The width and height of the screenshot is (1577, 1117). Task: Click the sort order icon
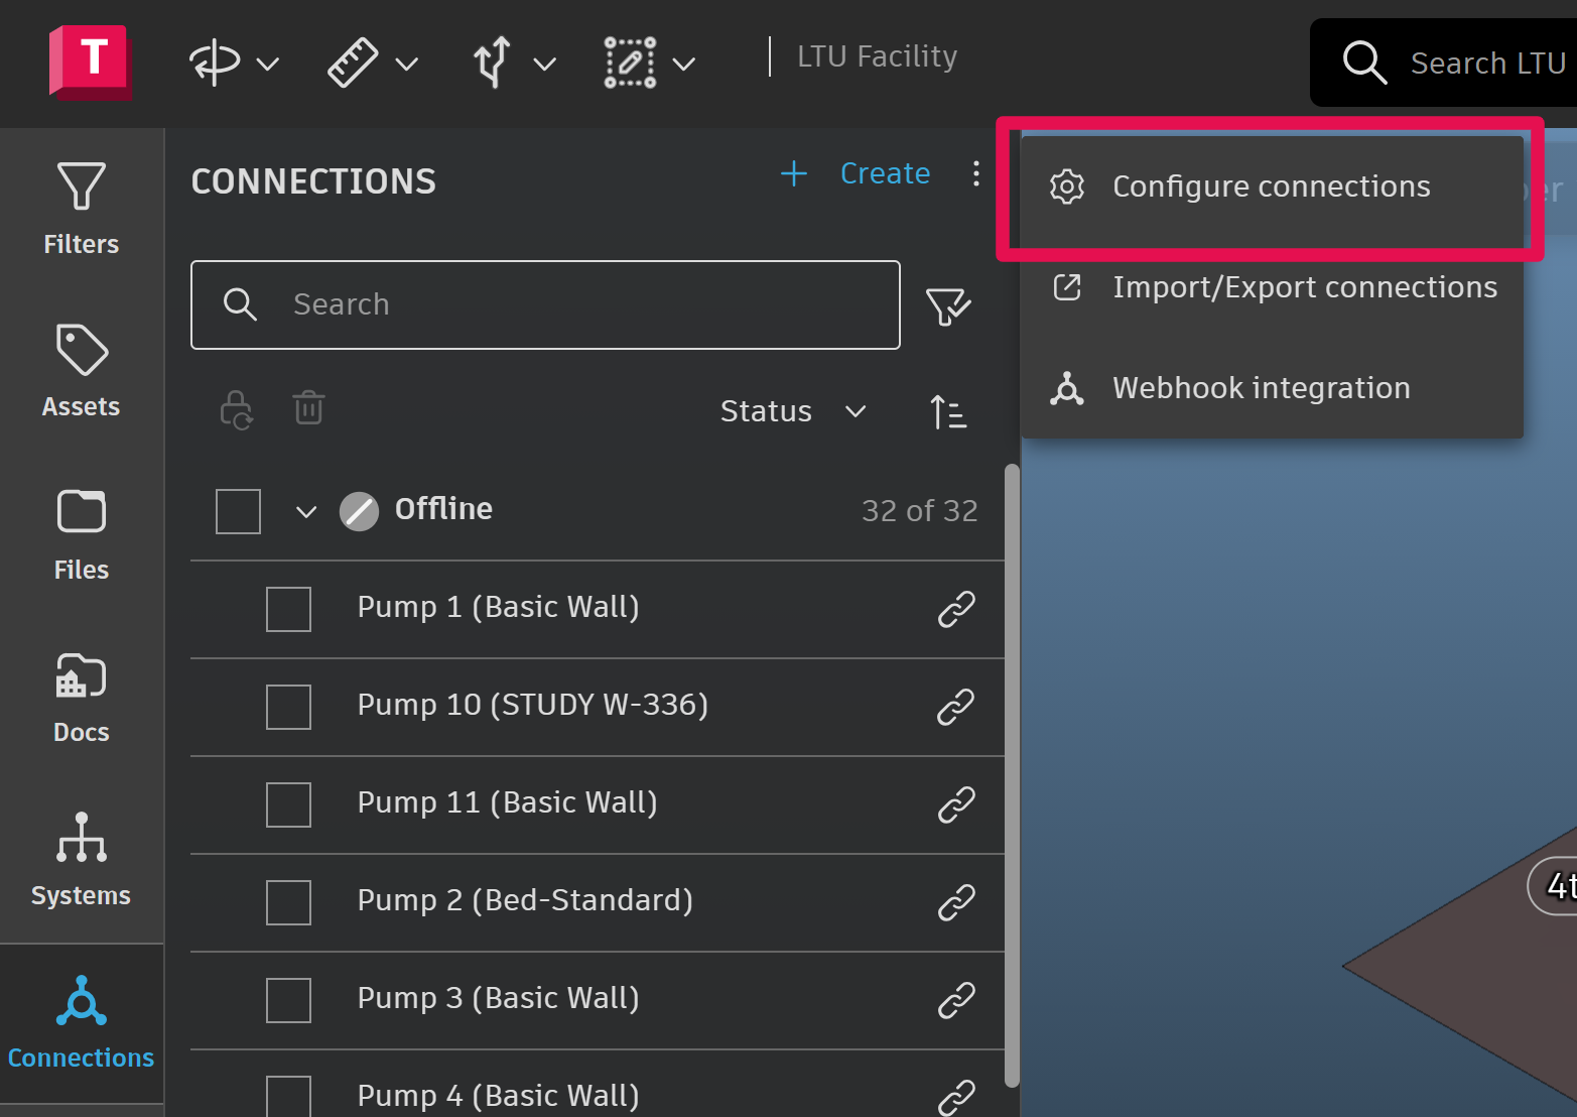click(947, 412)
